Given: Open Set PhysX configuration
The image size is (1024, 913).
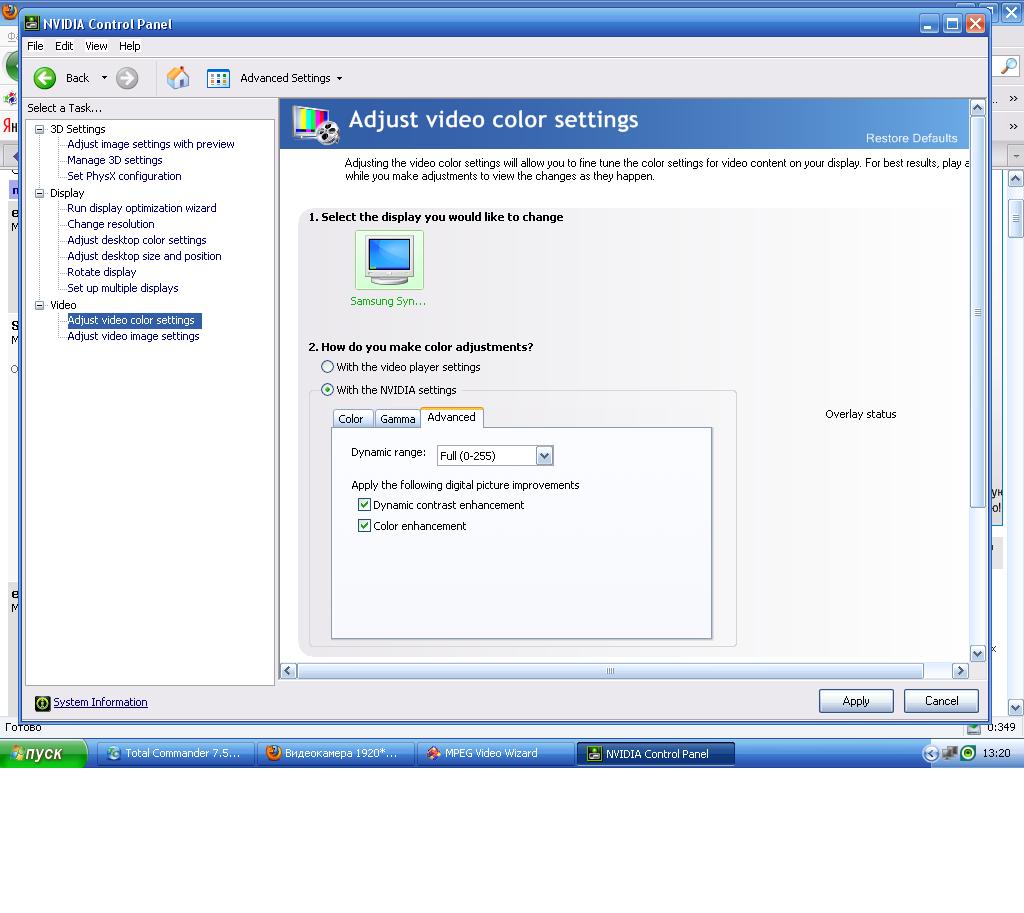Looking at the screenshot, I should 124,176.
